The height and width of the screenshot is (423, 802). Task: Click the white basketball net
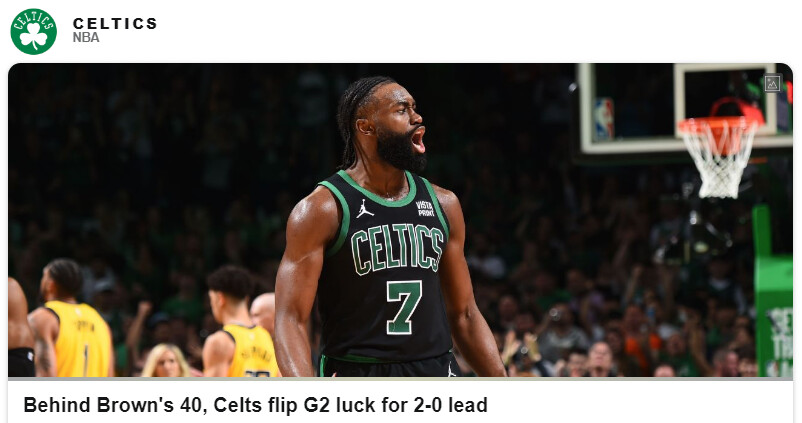pyautogui.click(x=720, y=161)
